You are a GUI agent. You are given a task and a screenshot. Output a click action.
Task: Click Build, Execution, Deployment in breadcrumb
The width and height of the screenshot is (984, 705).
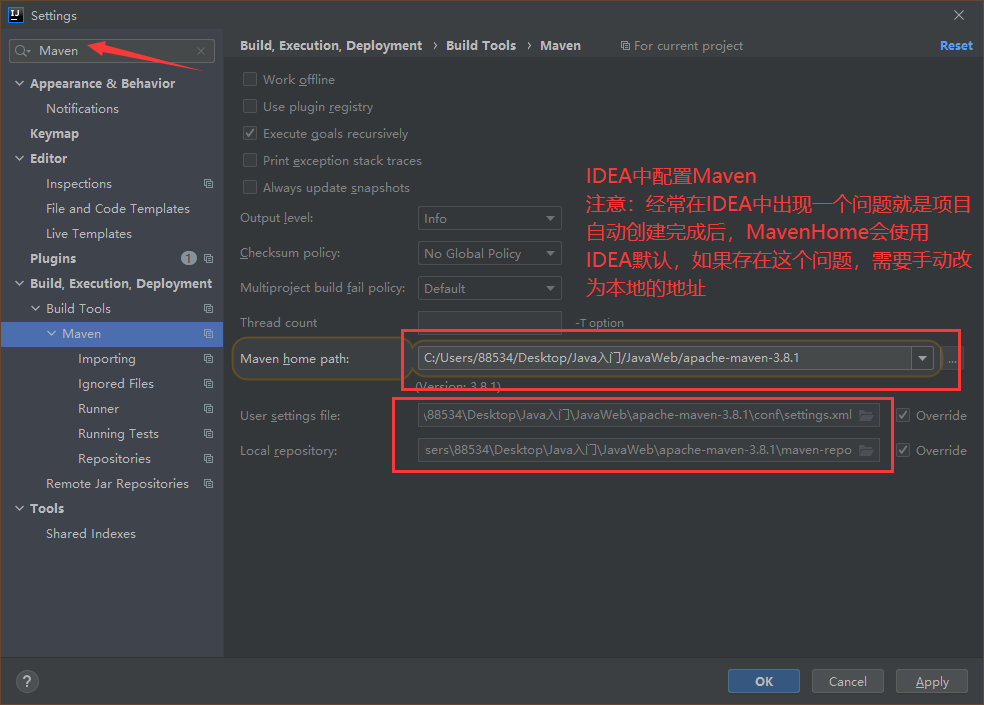pos(331,46)
